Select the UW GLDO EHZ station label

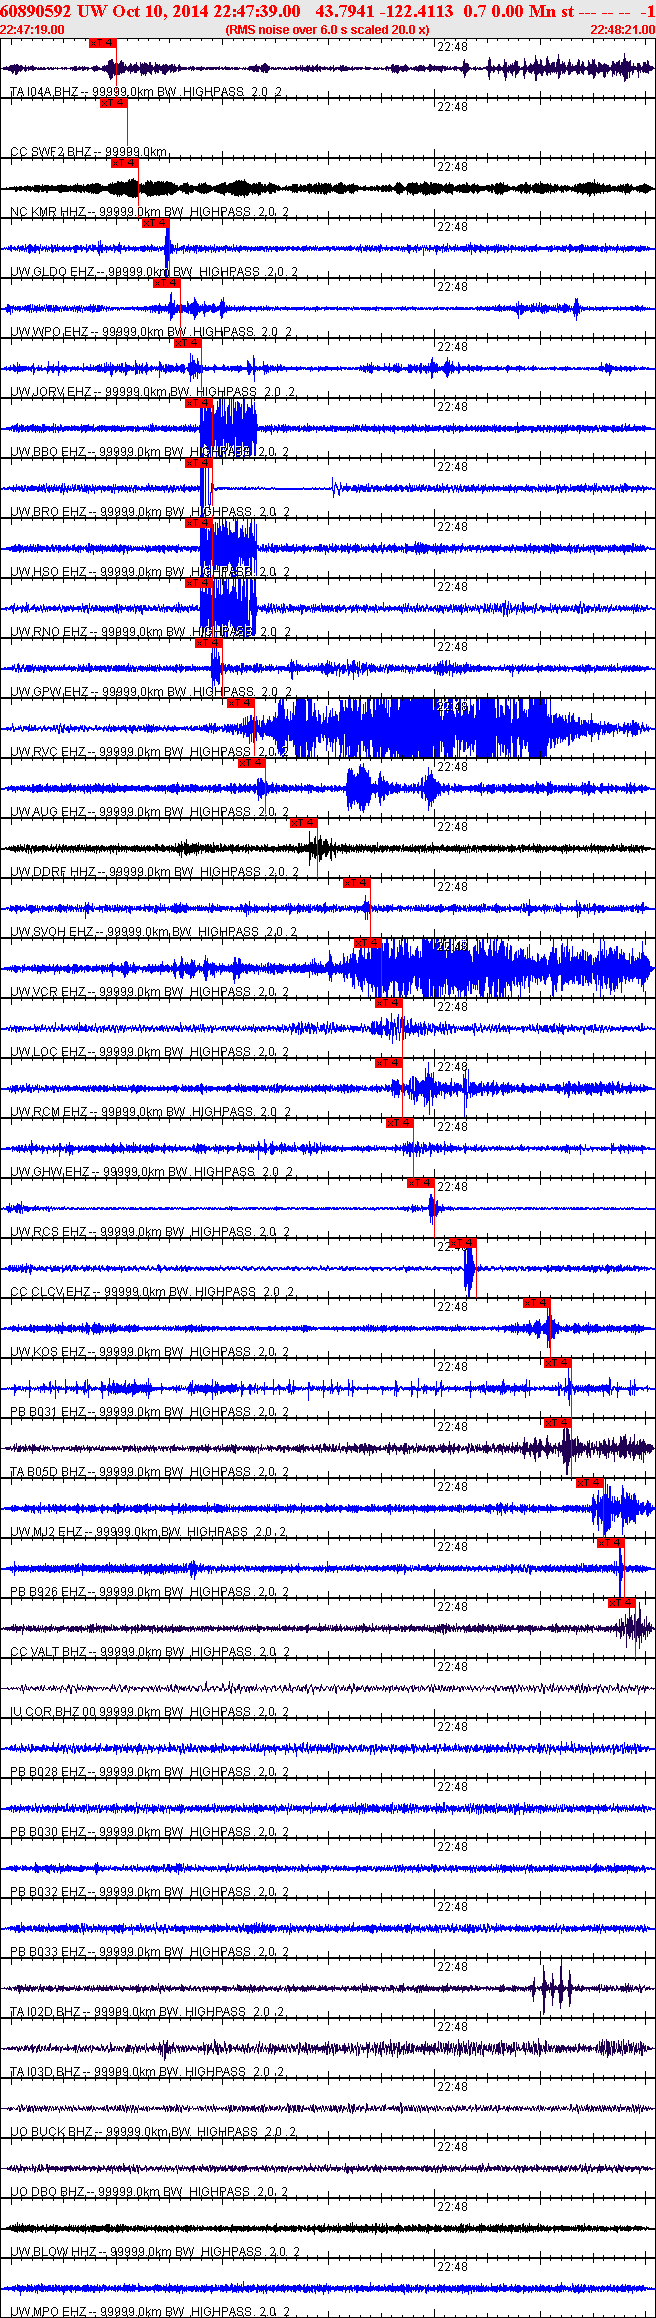tap(51, 272)
